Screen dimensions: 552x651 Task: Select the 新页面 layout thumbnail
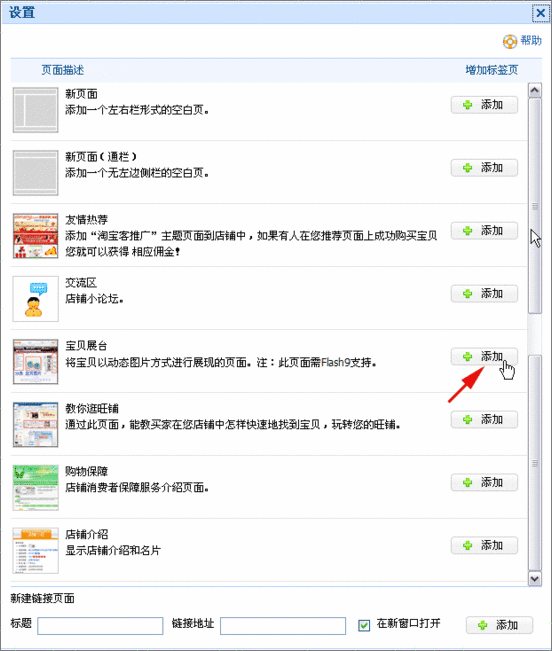tap(35, 110)
